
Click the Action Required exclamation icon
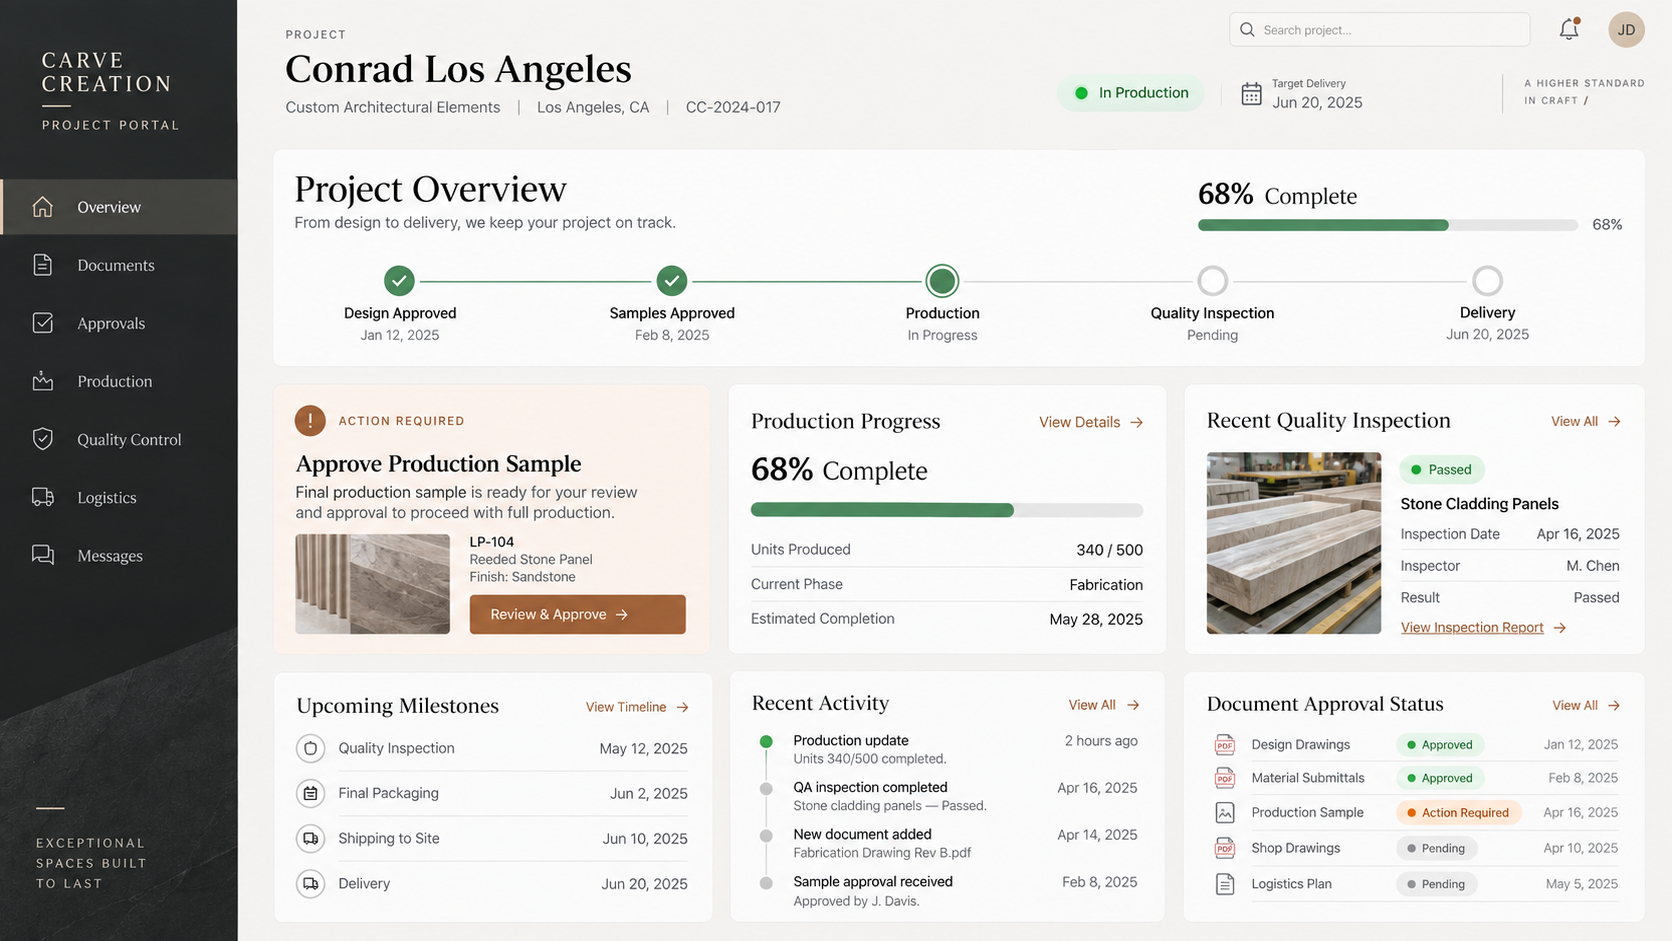(x=310, y=421)
